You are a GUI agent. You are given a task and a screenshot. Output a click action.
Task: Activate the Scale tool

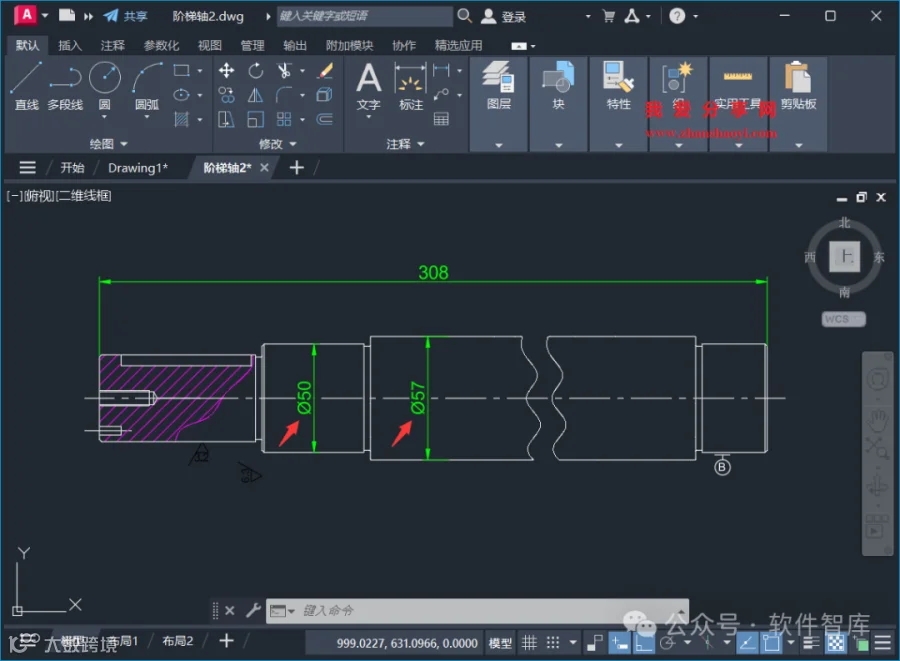click(255, 119)
